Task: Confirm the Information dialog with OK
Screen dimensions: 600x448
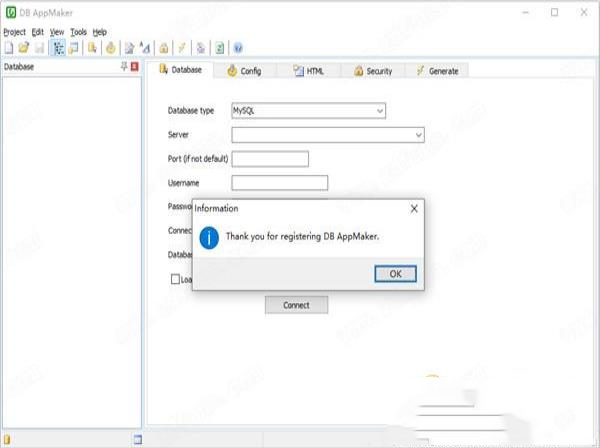Action: point(395,274)
